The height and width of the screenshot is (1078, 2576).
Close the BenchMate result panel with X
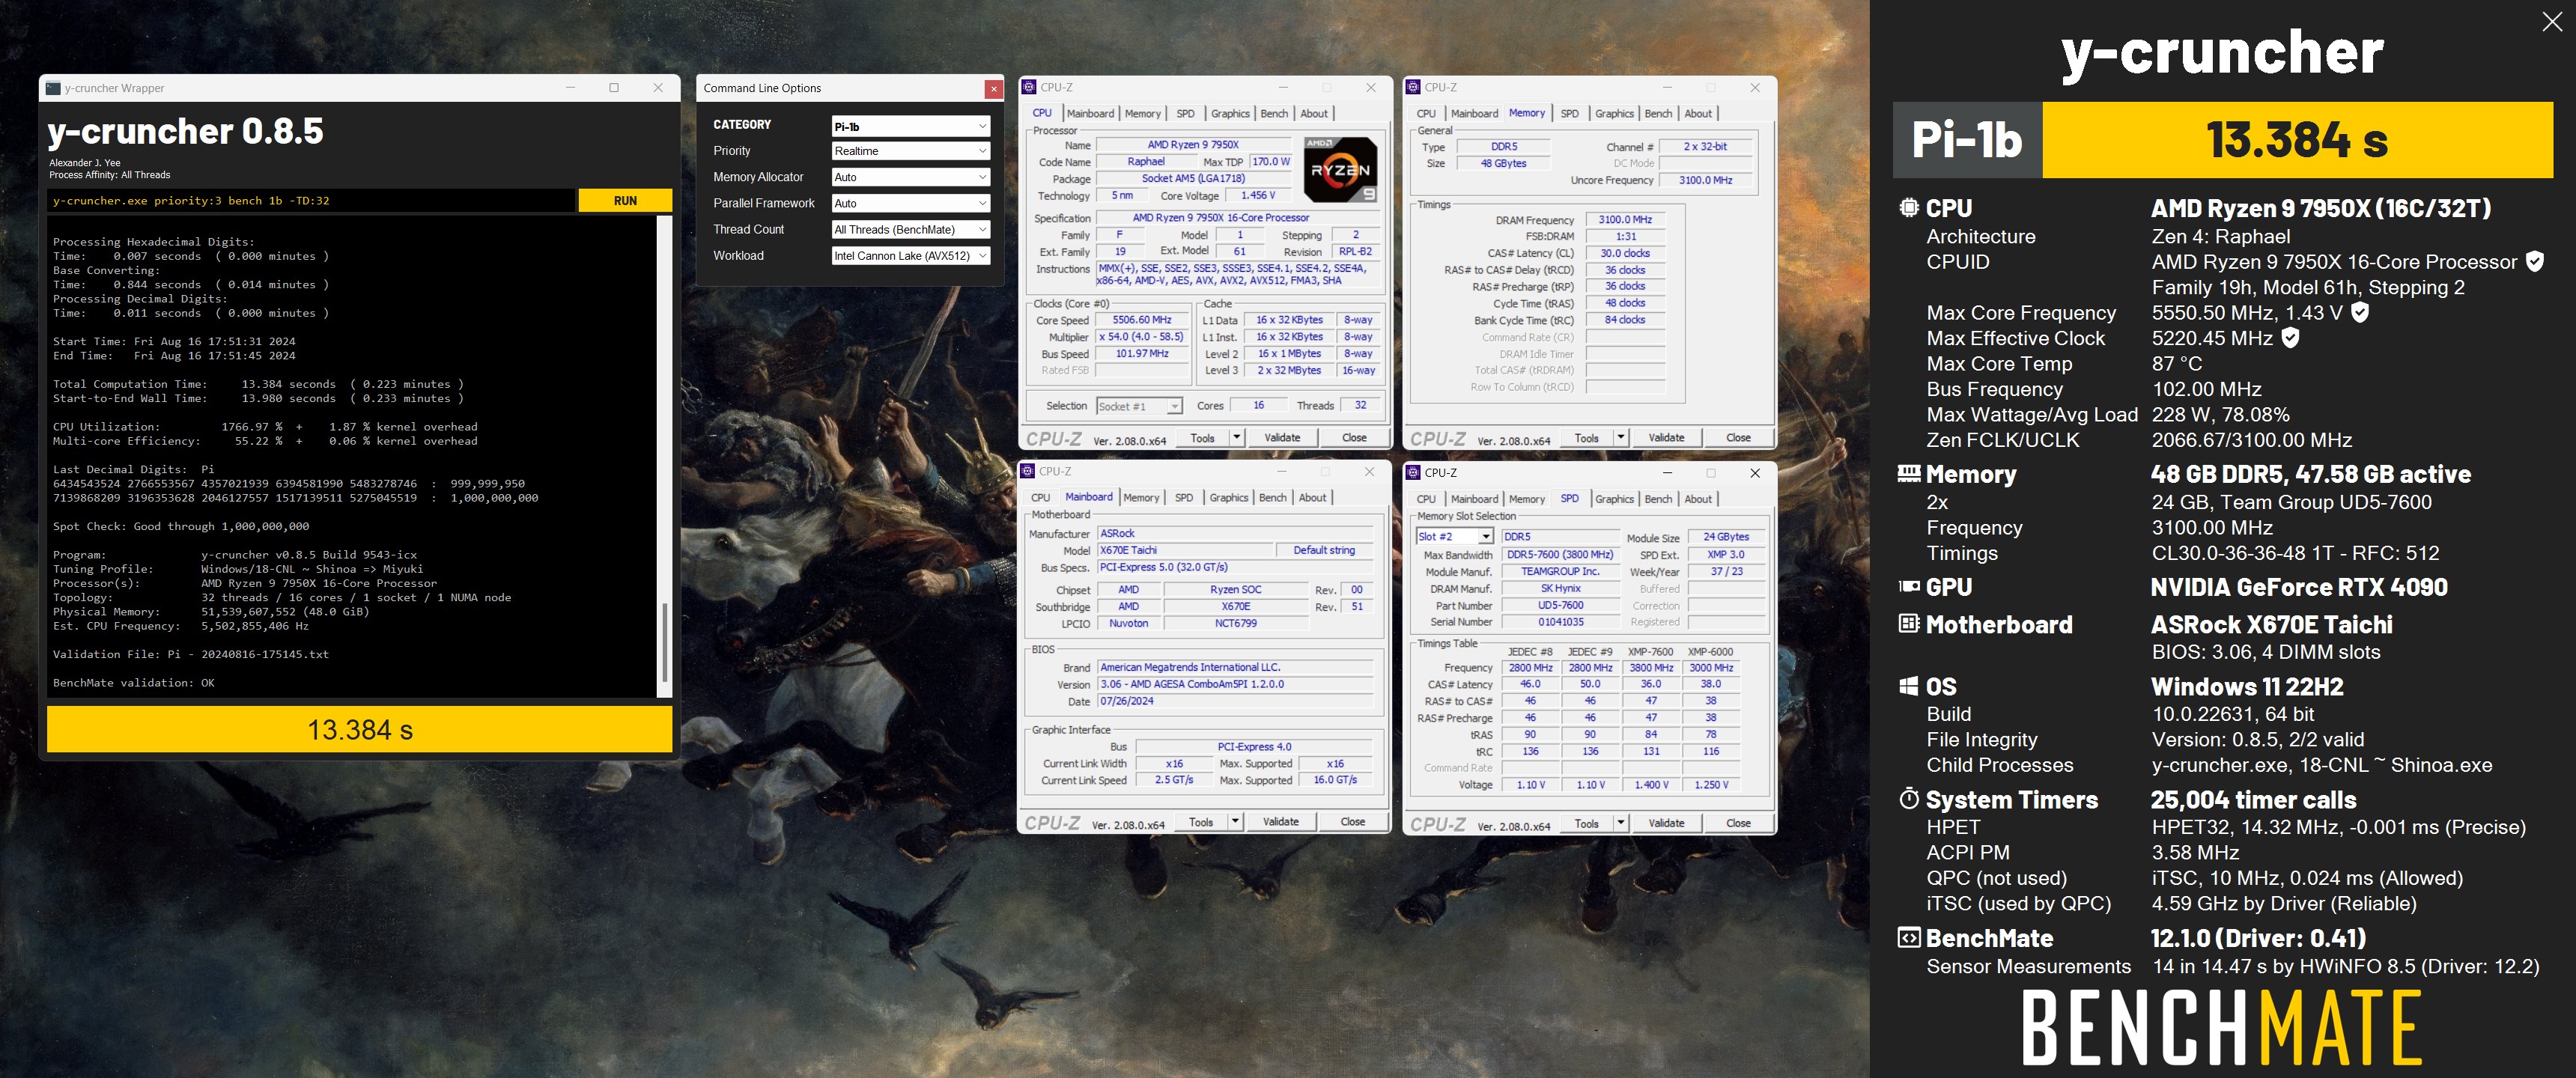(2552, 22)
